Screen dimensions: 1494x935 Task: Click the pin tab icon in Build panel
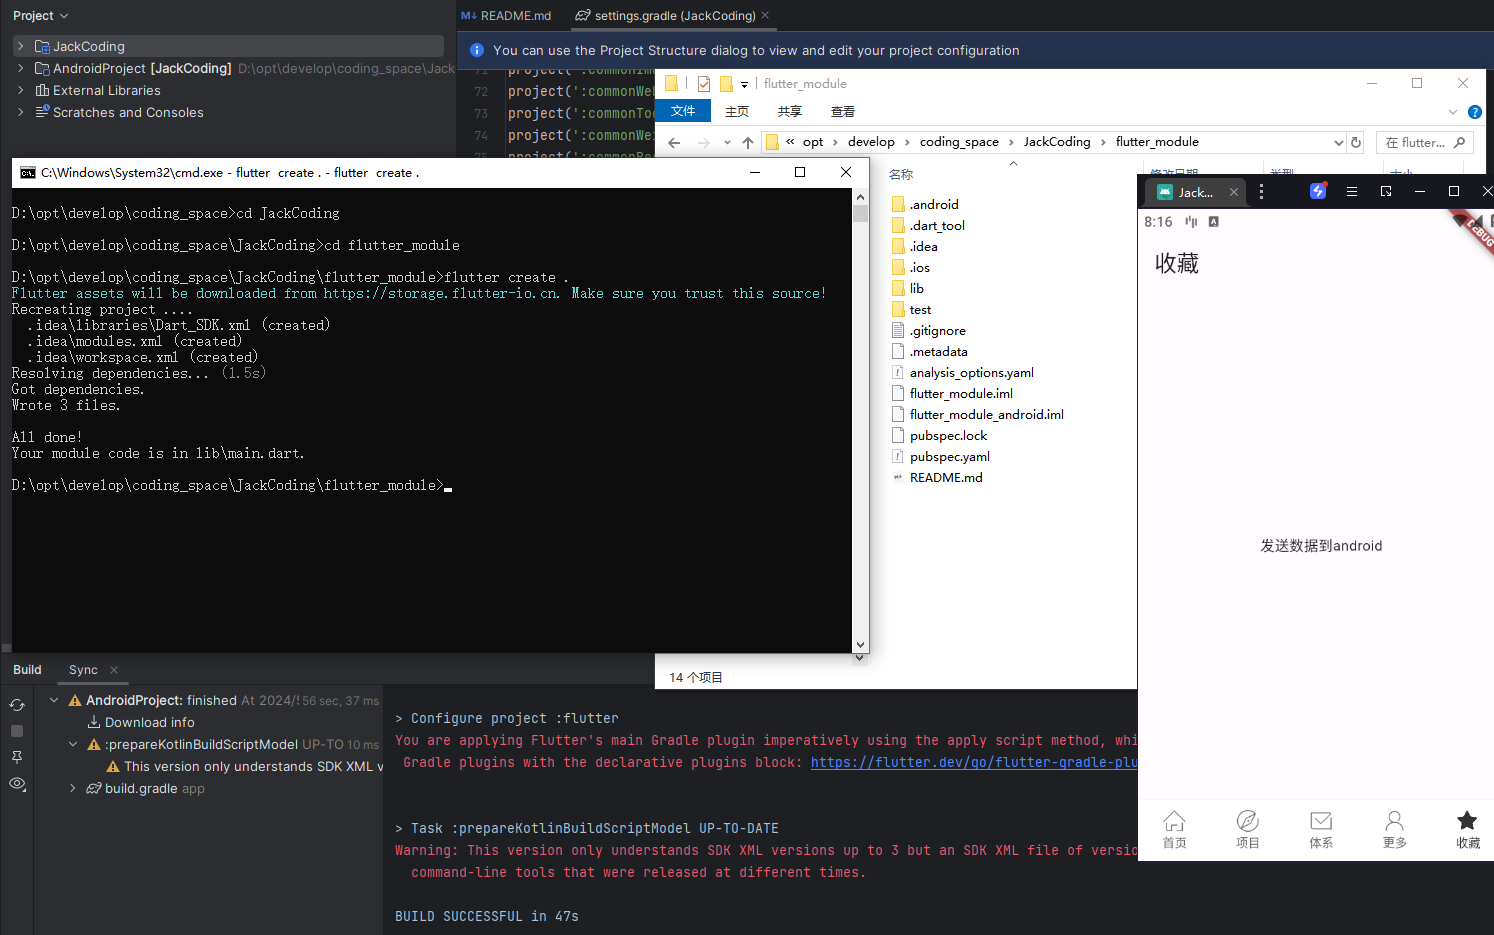click(x=17, y=757)
